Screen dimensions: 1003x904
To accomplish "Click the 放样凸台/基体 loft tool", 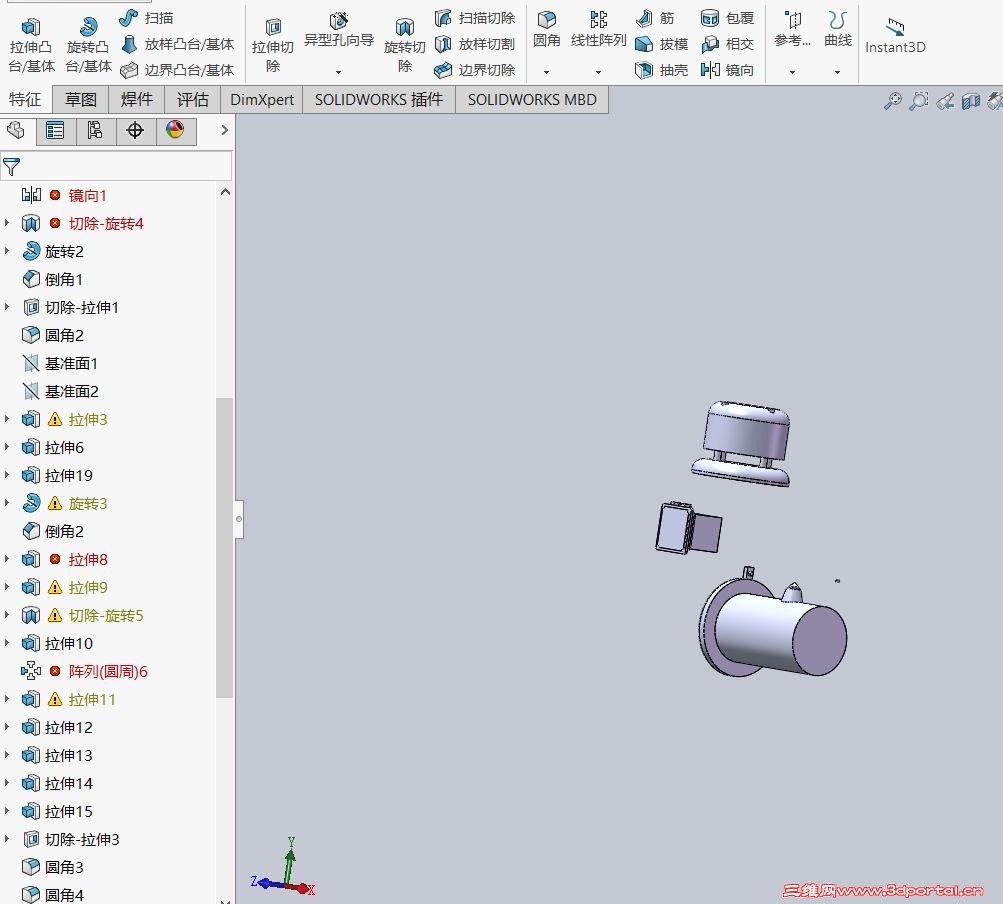I will 178,44.
